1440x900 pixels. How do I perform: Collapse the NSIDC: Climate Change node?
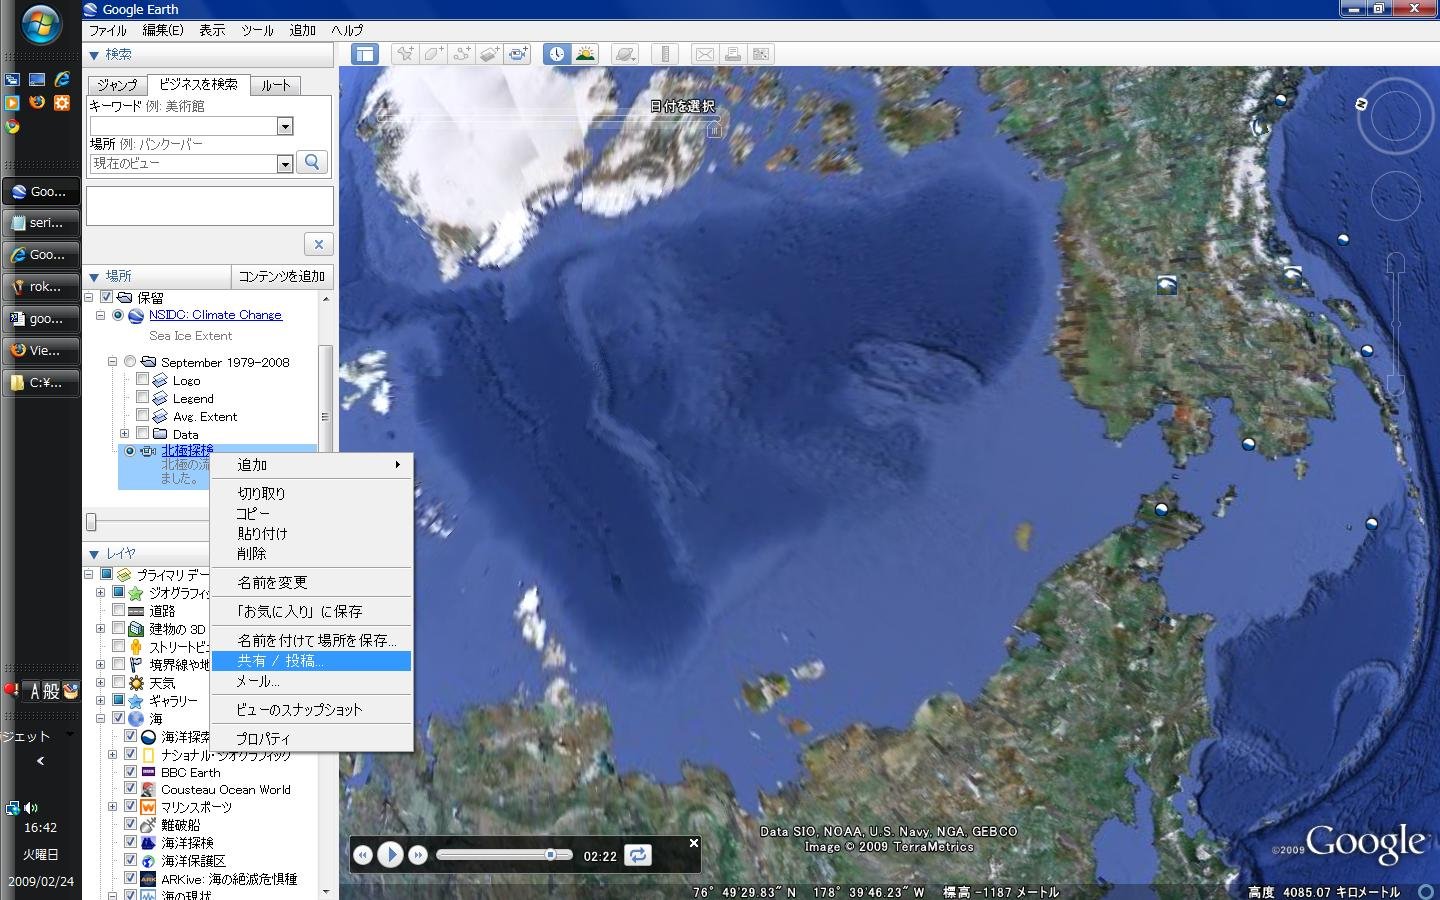click(100, 315)
